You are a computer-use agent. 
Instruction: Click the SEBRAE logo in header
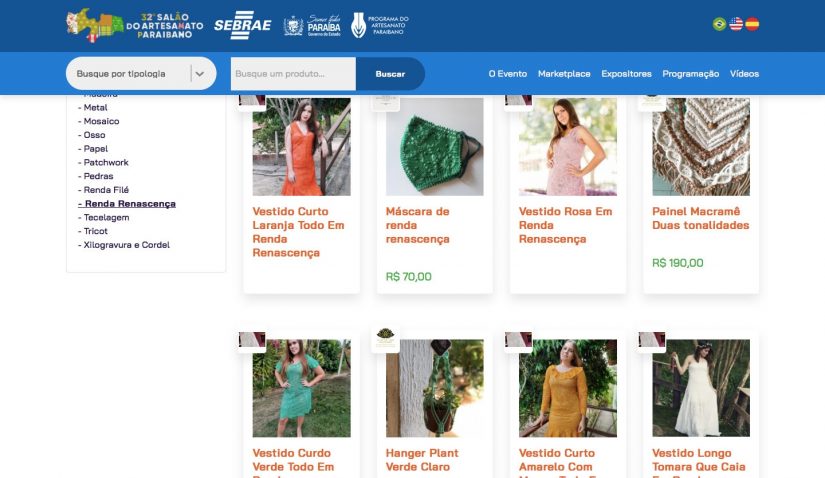coord(242,25)
